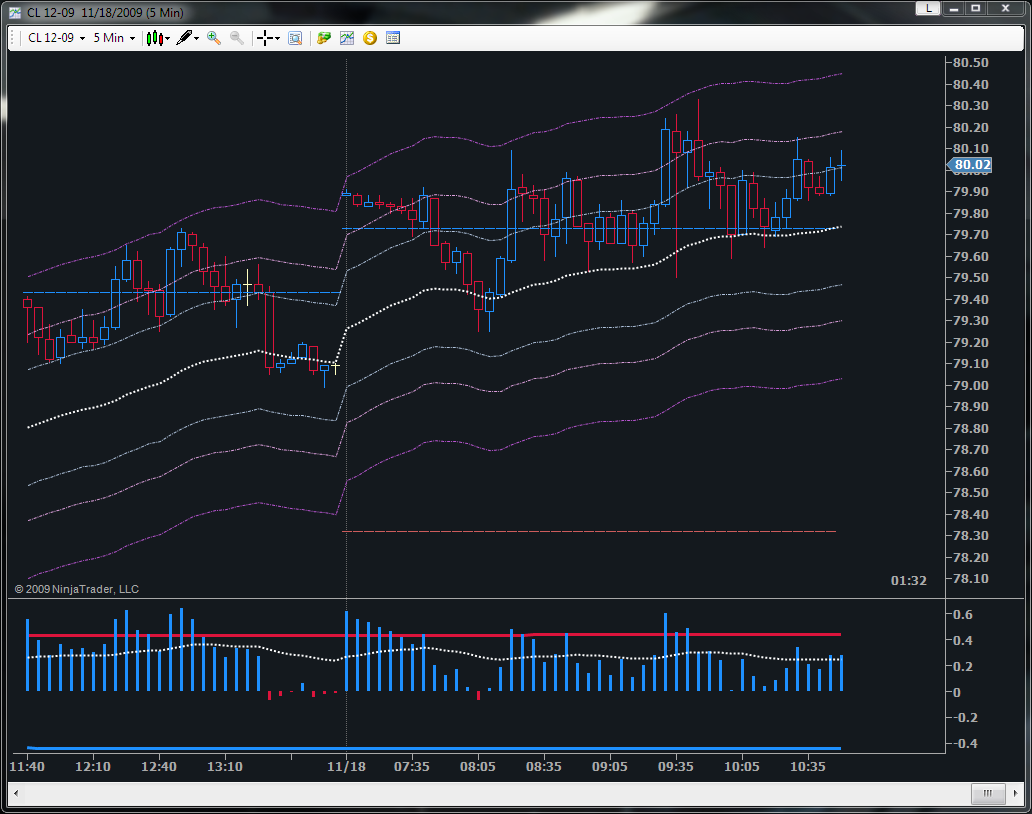The width and height of the screenshot is (1032, 814).
Task: Expand the crosshair cursor dropdown arrow
Action: pyautogui.click(x=278, y=38)
